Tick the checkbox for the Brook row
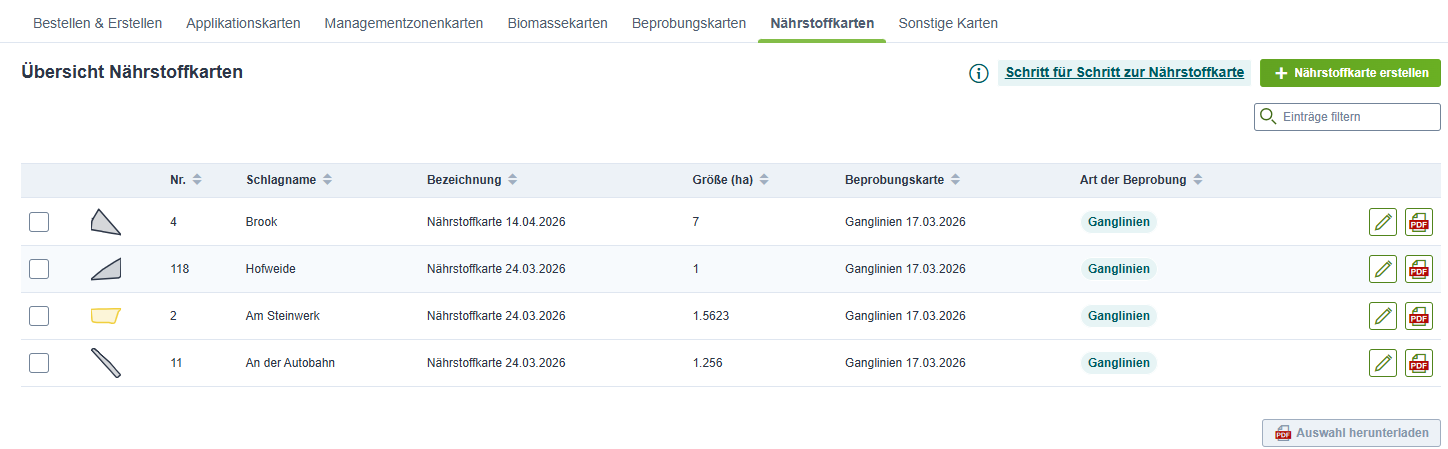1448x449 pixels. click(x=39, y=222)
